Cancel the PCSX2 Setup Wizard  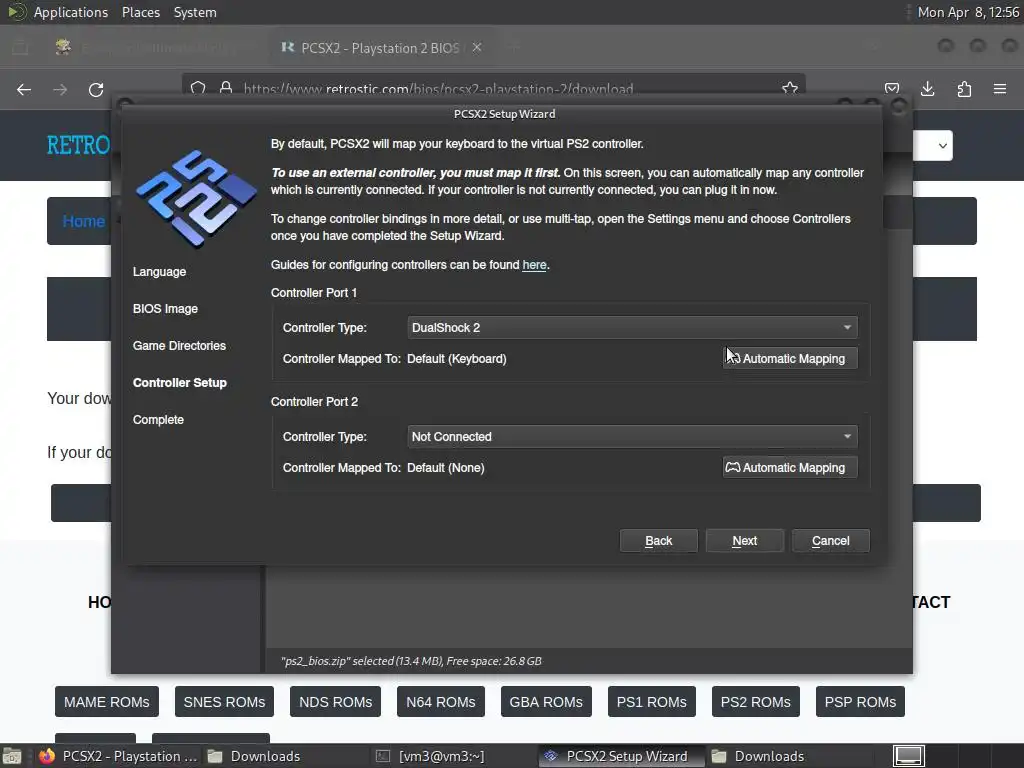pos(831,541)
